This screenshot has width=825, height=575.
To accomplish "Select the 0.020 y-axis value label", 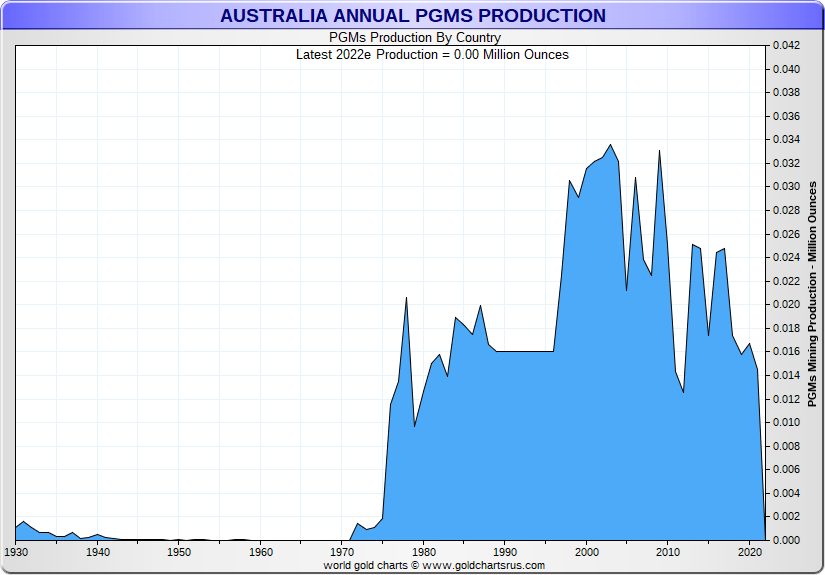I will [787, 304].
